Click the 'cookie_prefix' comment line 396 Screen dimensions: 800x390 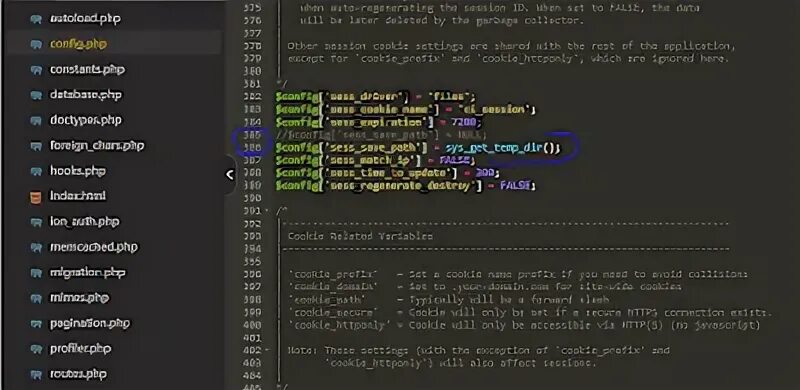518,275
